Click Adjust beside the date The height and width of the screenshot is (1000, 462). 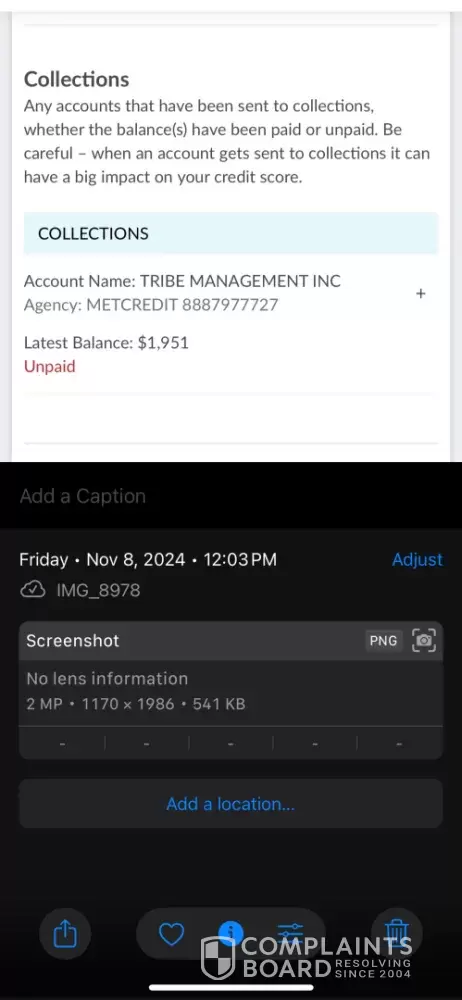point(417,559)
